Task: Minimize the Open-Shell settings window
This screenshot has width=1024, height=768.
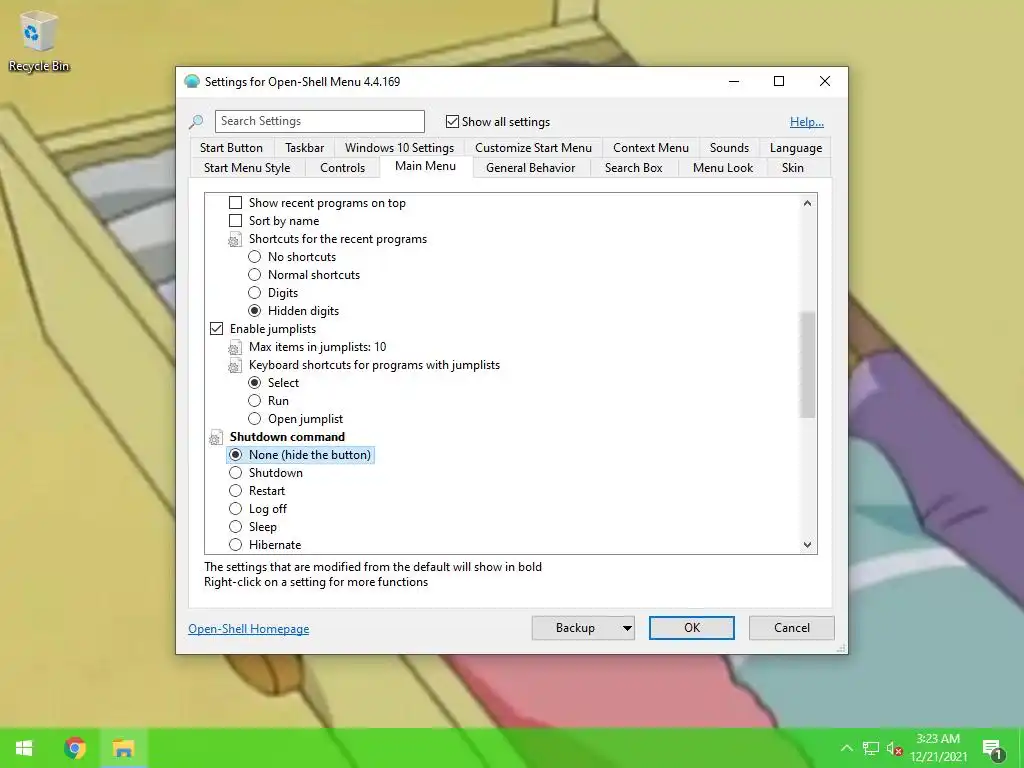Action: [734, 81]
